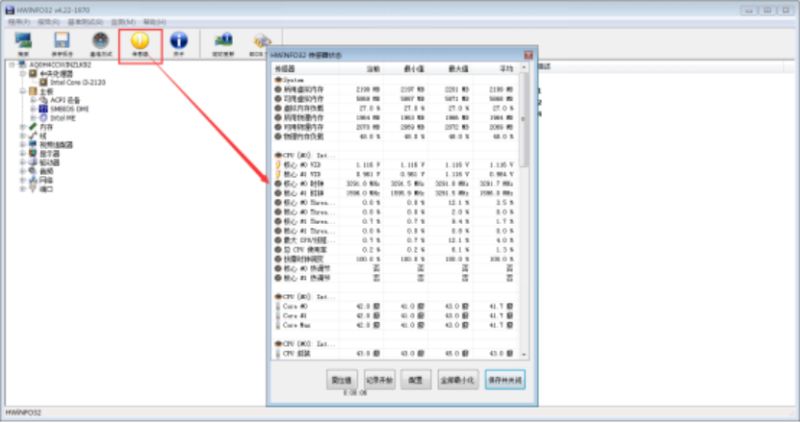
Task: Select the Core #1 temperature row
Action: (x=395, y=316)
